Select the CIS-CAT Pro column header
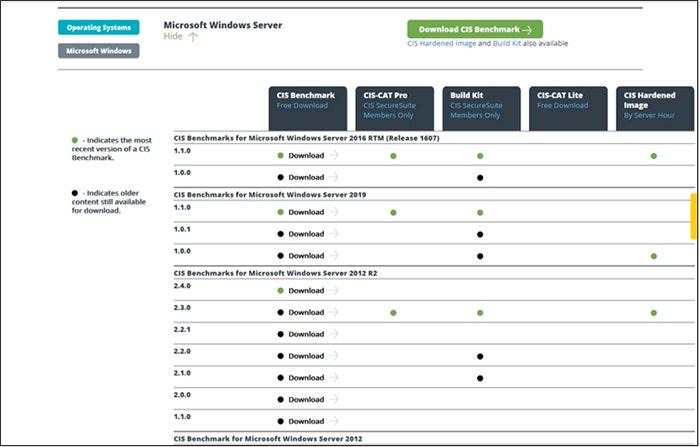The height and width of the screenshot is (447, 700). click(395, 109)
